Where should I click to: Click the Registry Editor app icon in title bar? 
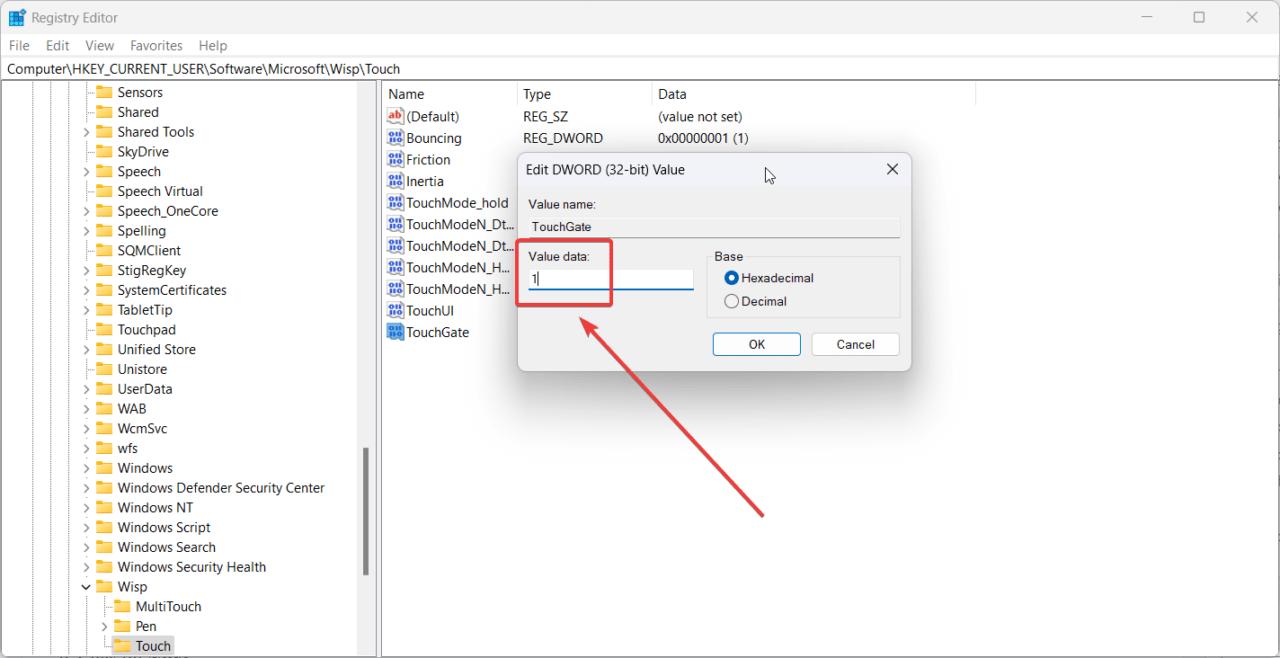pos(17,17)
